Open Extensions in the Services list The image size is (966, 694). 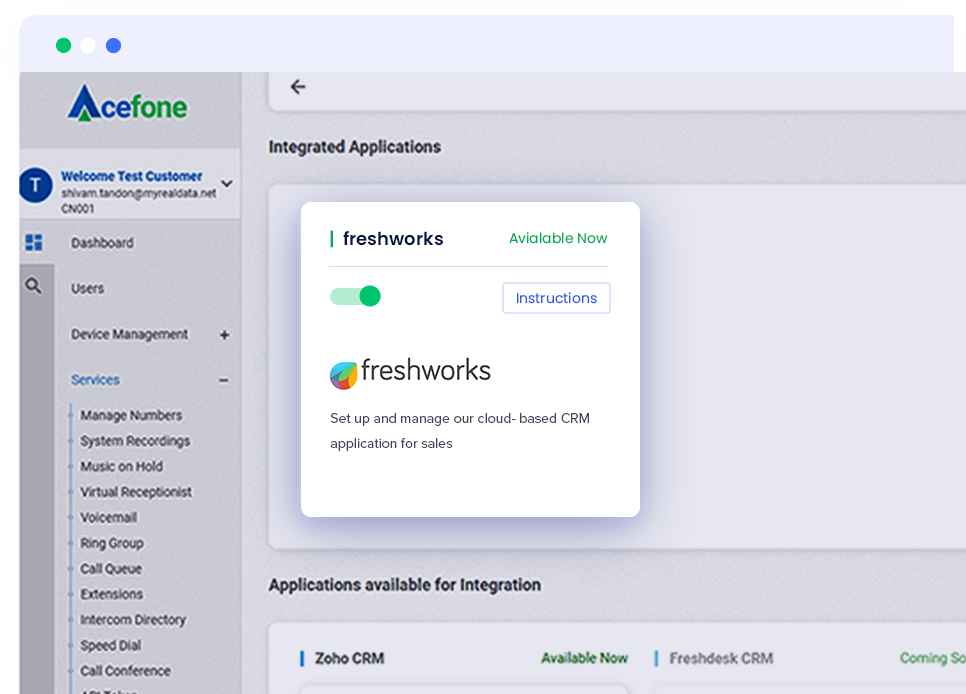[x=112, y=594]
